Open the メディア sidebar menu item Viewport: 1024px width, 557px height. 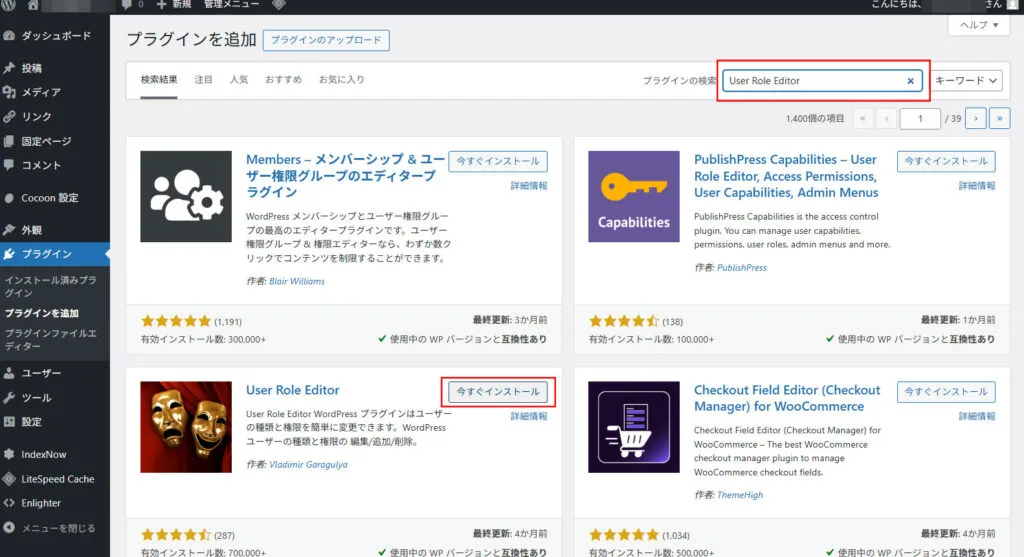(40, 92)
